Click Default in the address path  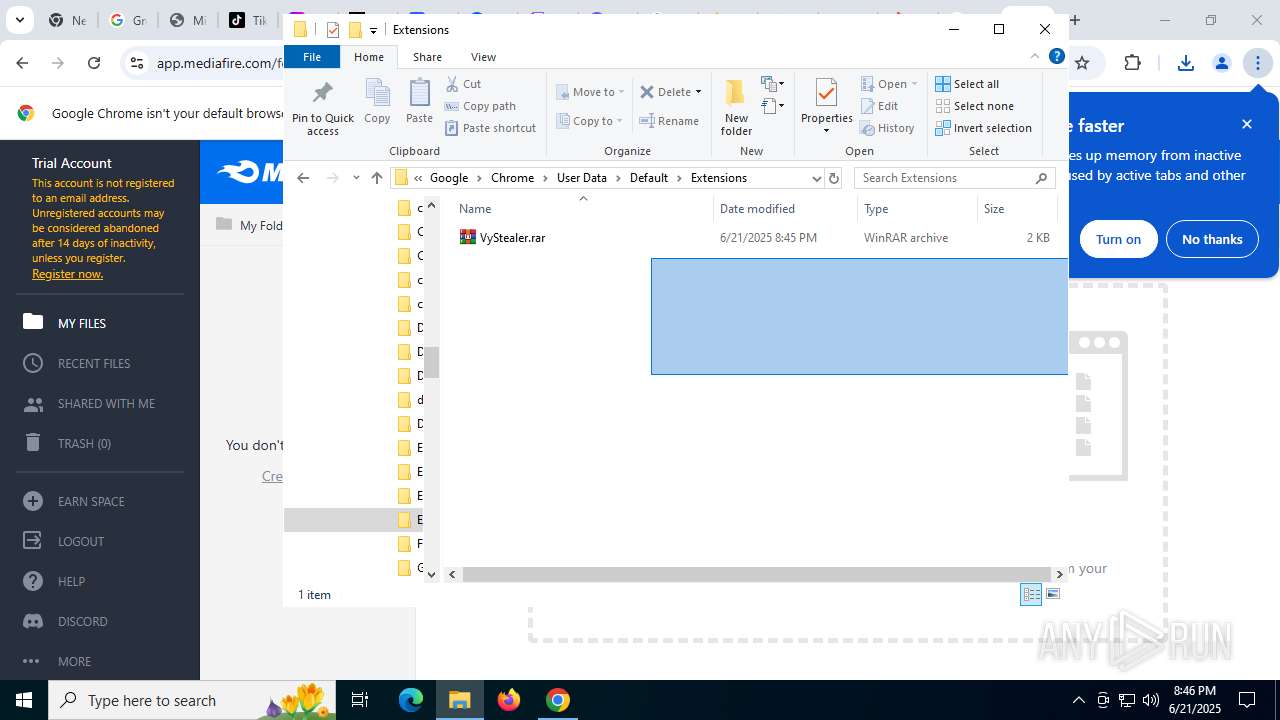pos(649,178)
